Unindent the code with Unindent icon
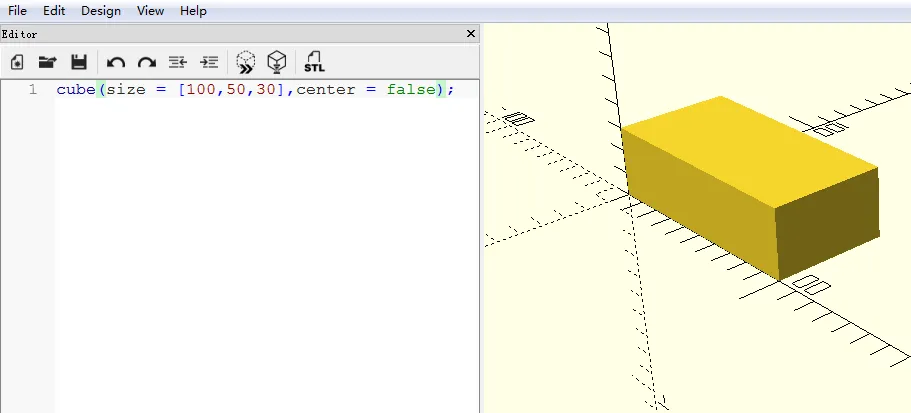Viewport: 911px width, 413px height. point(178,62)
